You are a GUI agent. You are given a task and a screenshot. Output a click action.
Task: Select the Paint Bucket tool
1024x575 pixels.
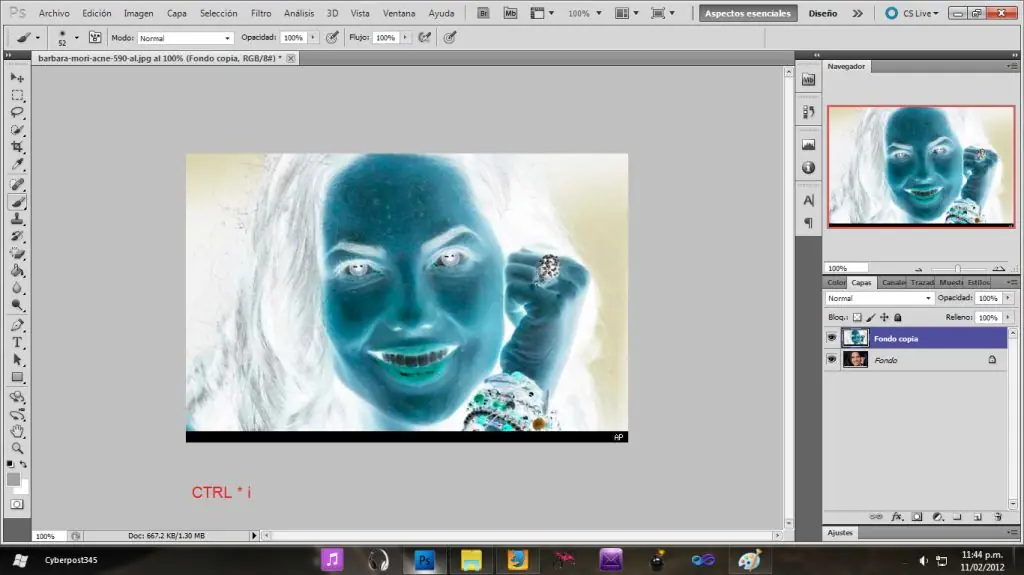click(x=17, y=271)
